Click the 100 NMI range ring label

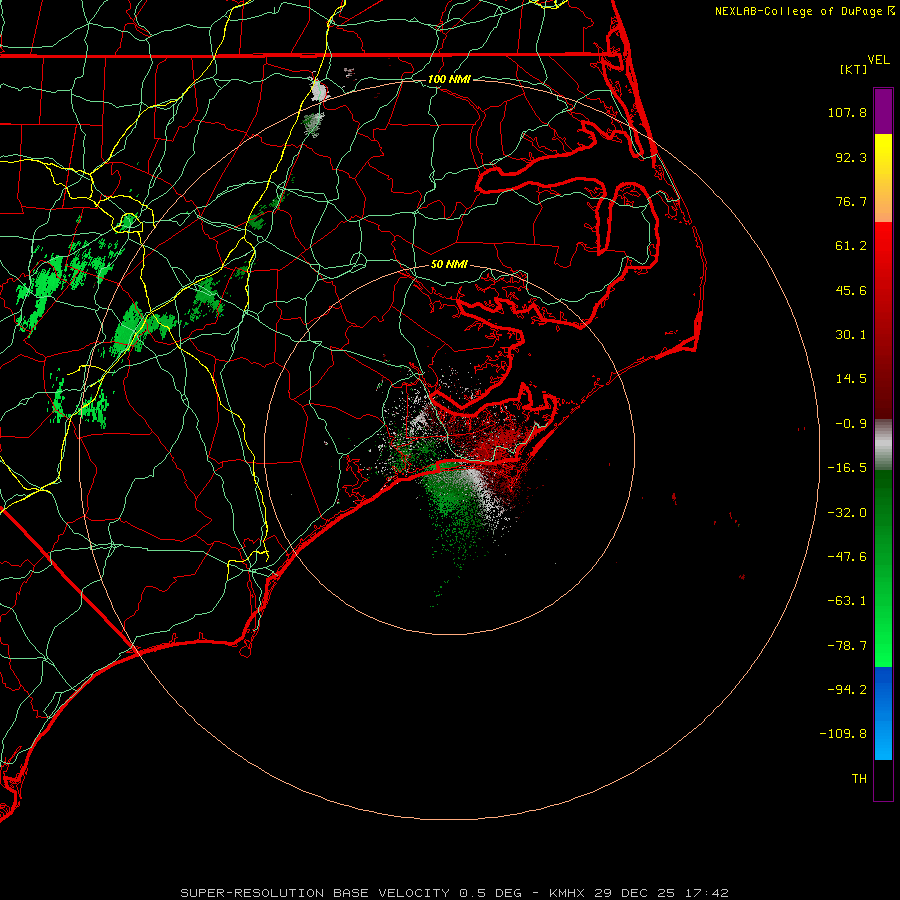(x=449, y=79)
